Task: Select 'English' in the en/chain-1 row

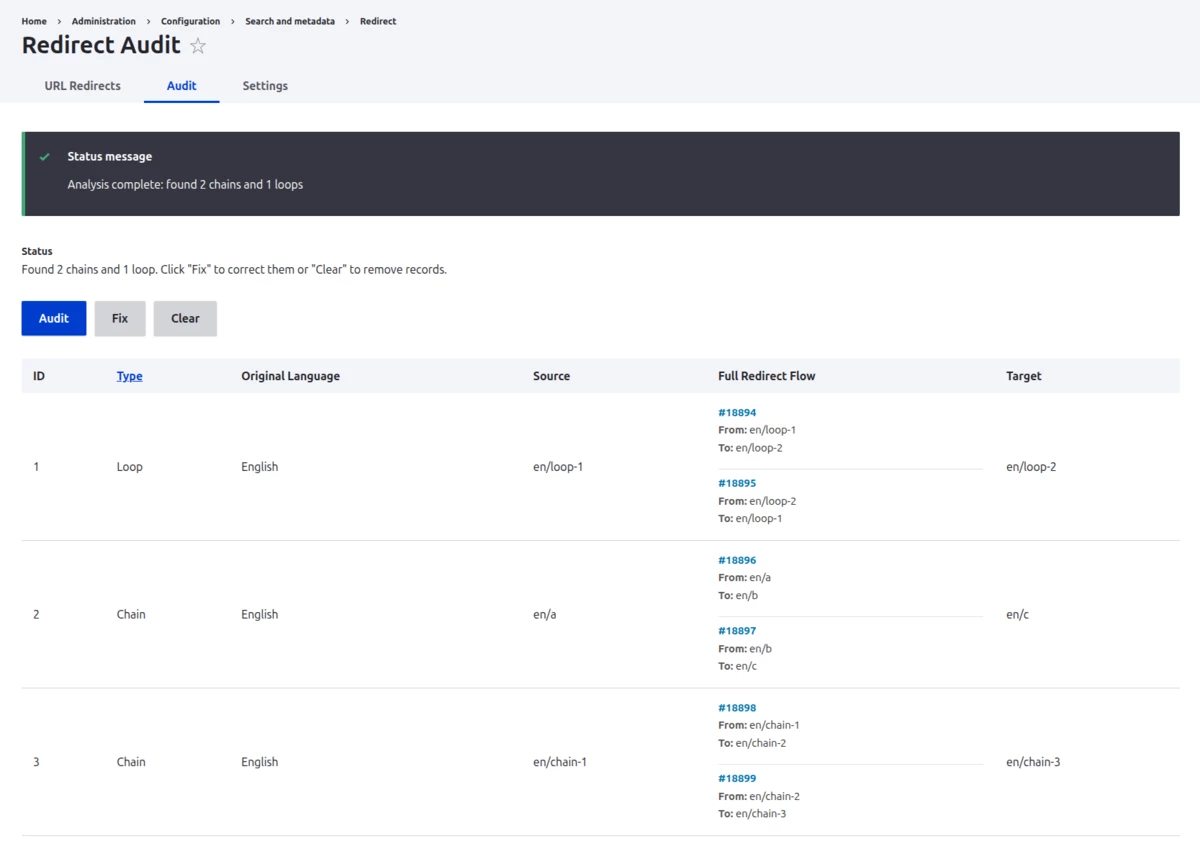Action: coord(259,762)
